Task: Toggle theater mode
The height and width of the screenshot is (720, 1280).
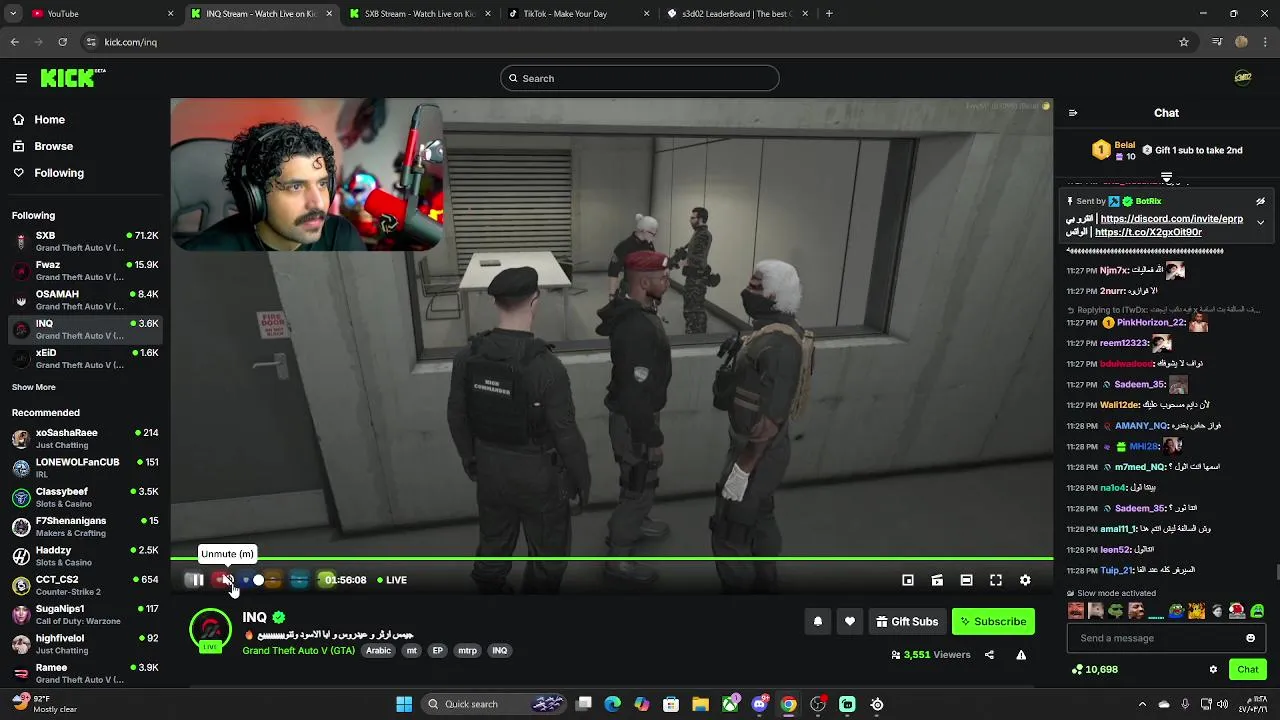Action: click(966, 580)
